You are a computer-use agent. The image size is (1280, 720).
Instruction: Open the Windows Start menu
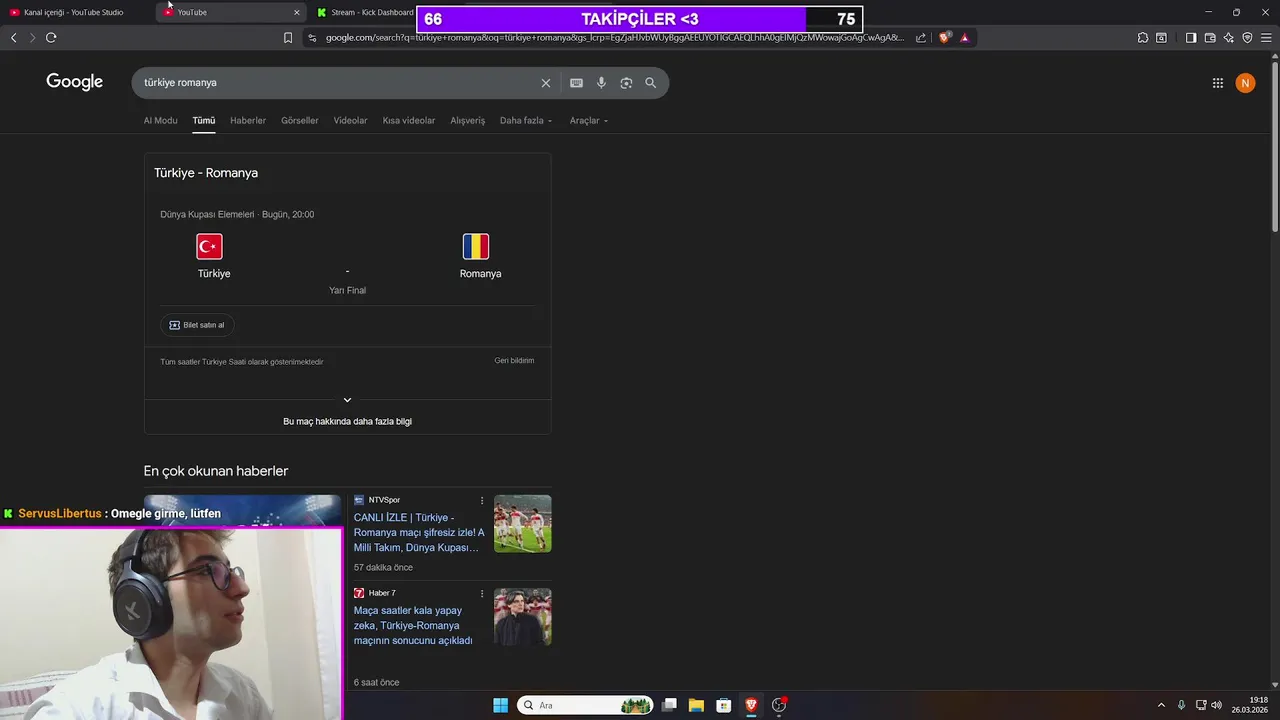[x=500, y=705]
